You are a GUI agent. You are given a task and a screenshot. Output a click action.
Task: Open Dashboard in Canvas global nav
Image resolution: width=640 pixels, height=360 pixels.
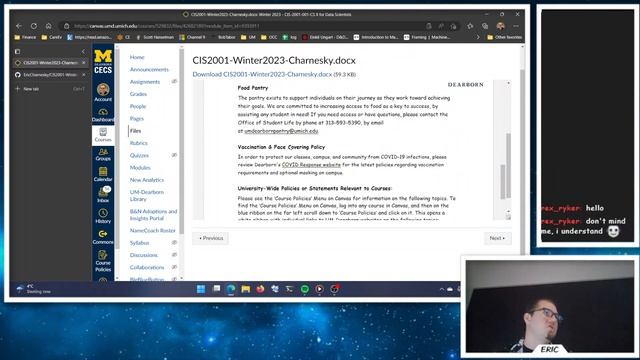tap(103, 115)
